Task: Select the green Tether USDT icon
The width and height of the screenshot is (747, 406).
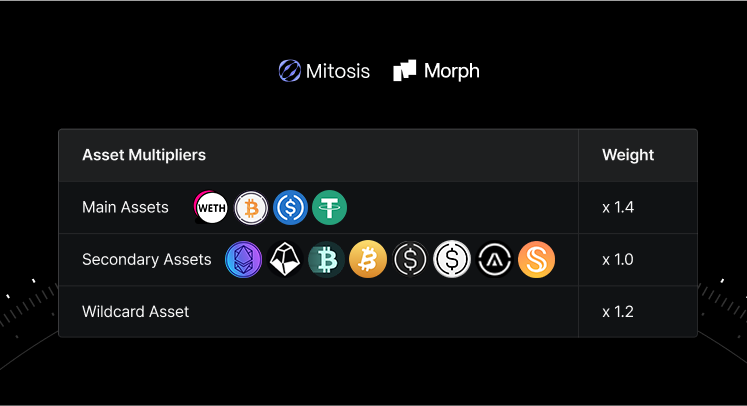Action: pos(330,208)
